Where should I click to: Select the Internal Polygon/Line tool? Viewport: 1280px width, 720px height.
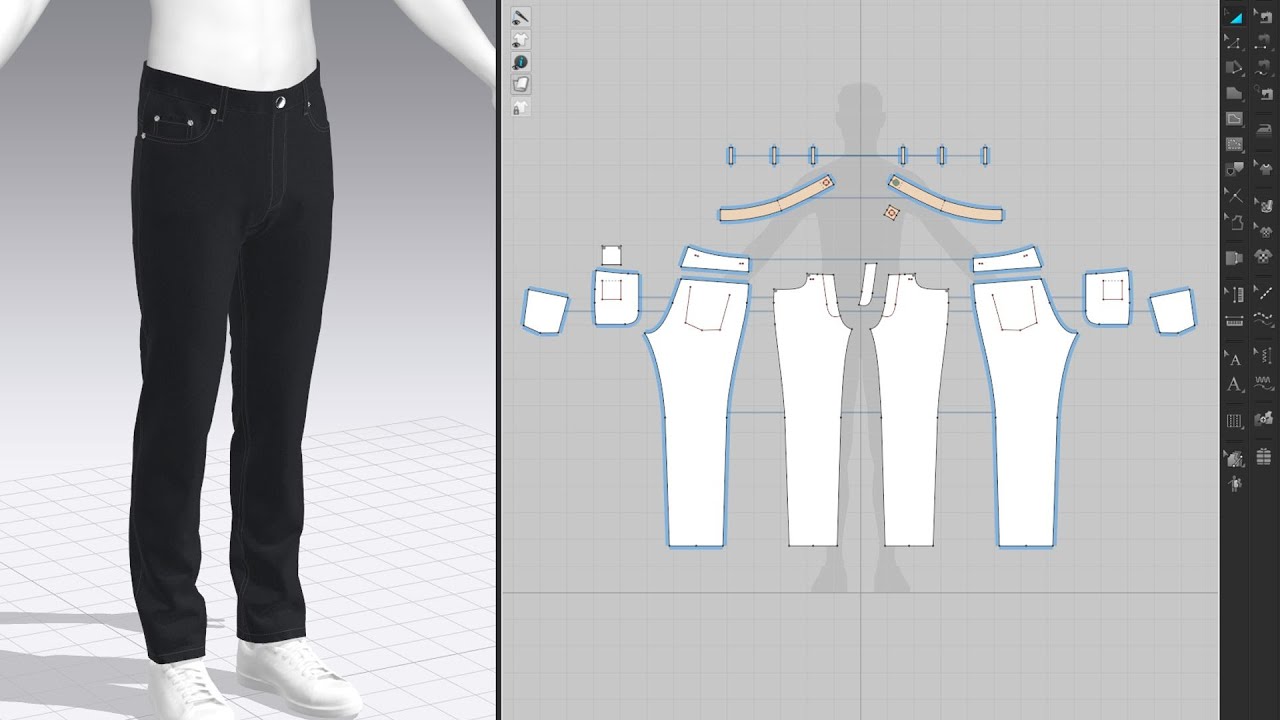click(x=1235, y=118)
